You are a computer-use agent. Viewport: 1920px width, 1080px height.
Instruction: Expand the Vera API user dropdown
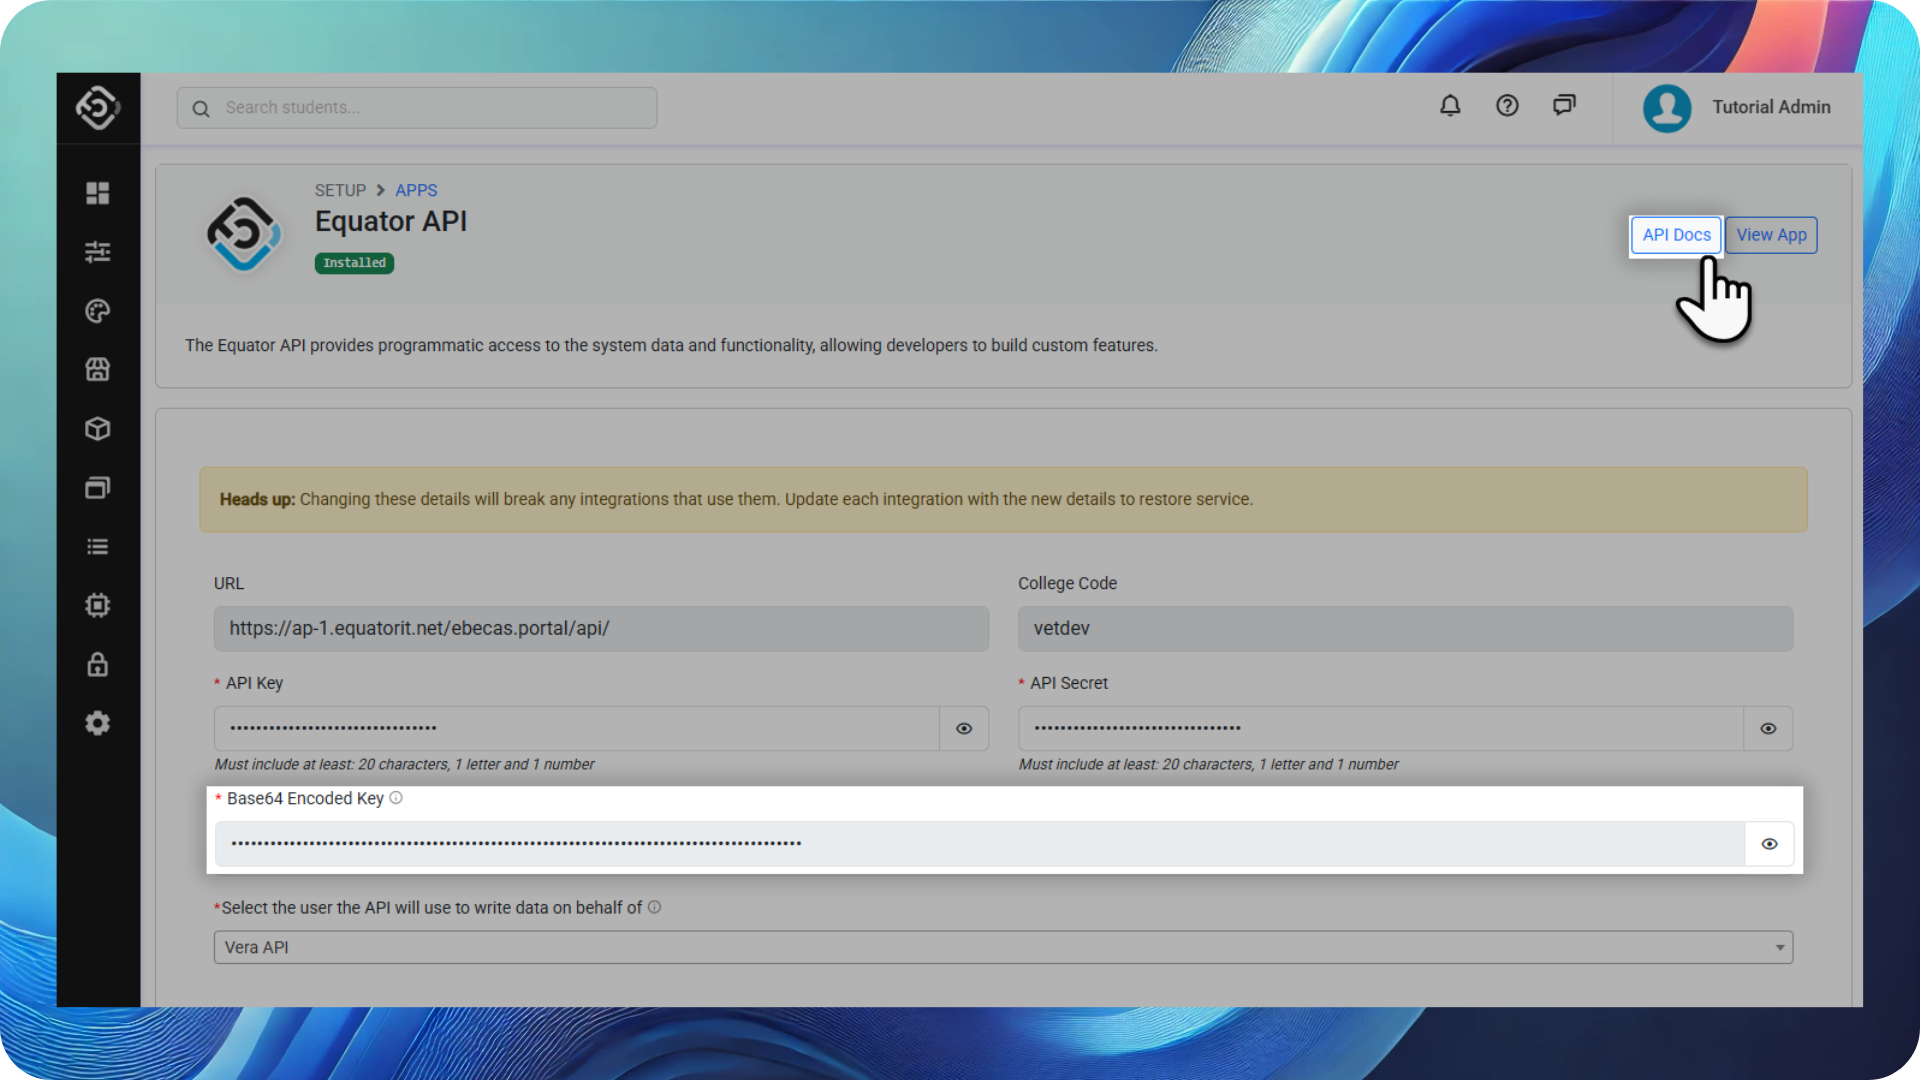(1003, 947)
